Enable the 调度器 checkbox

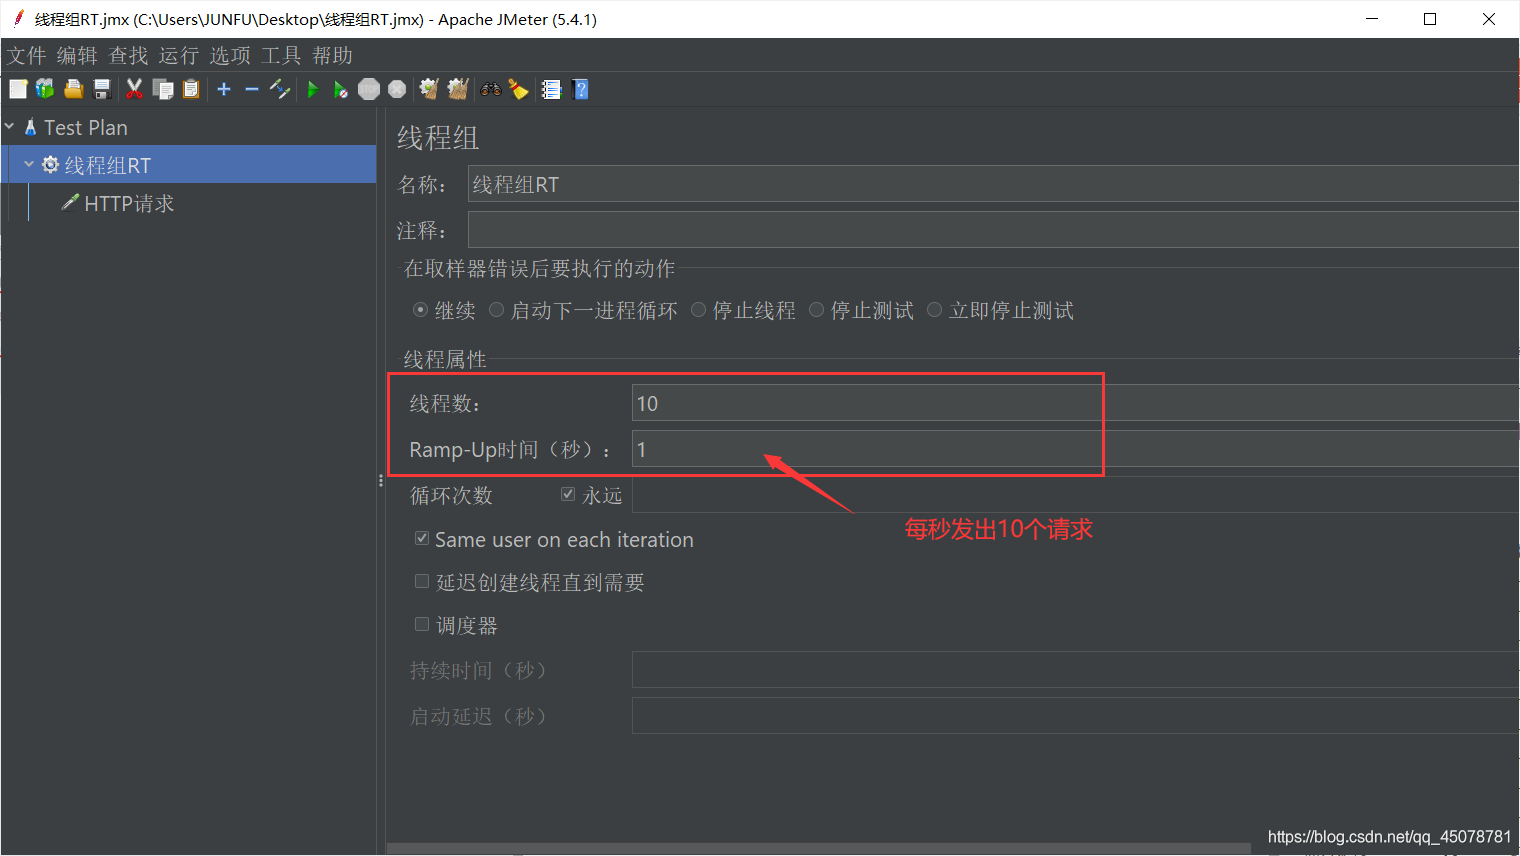[422, 624]
